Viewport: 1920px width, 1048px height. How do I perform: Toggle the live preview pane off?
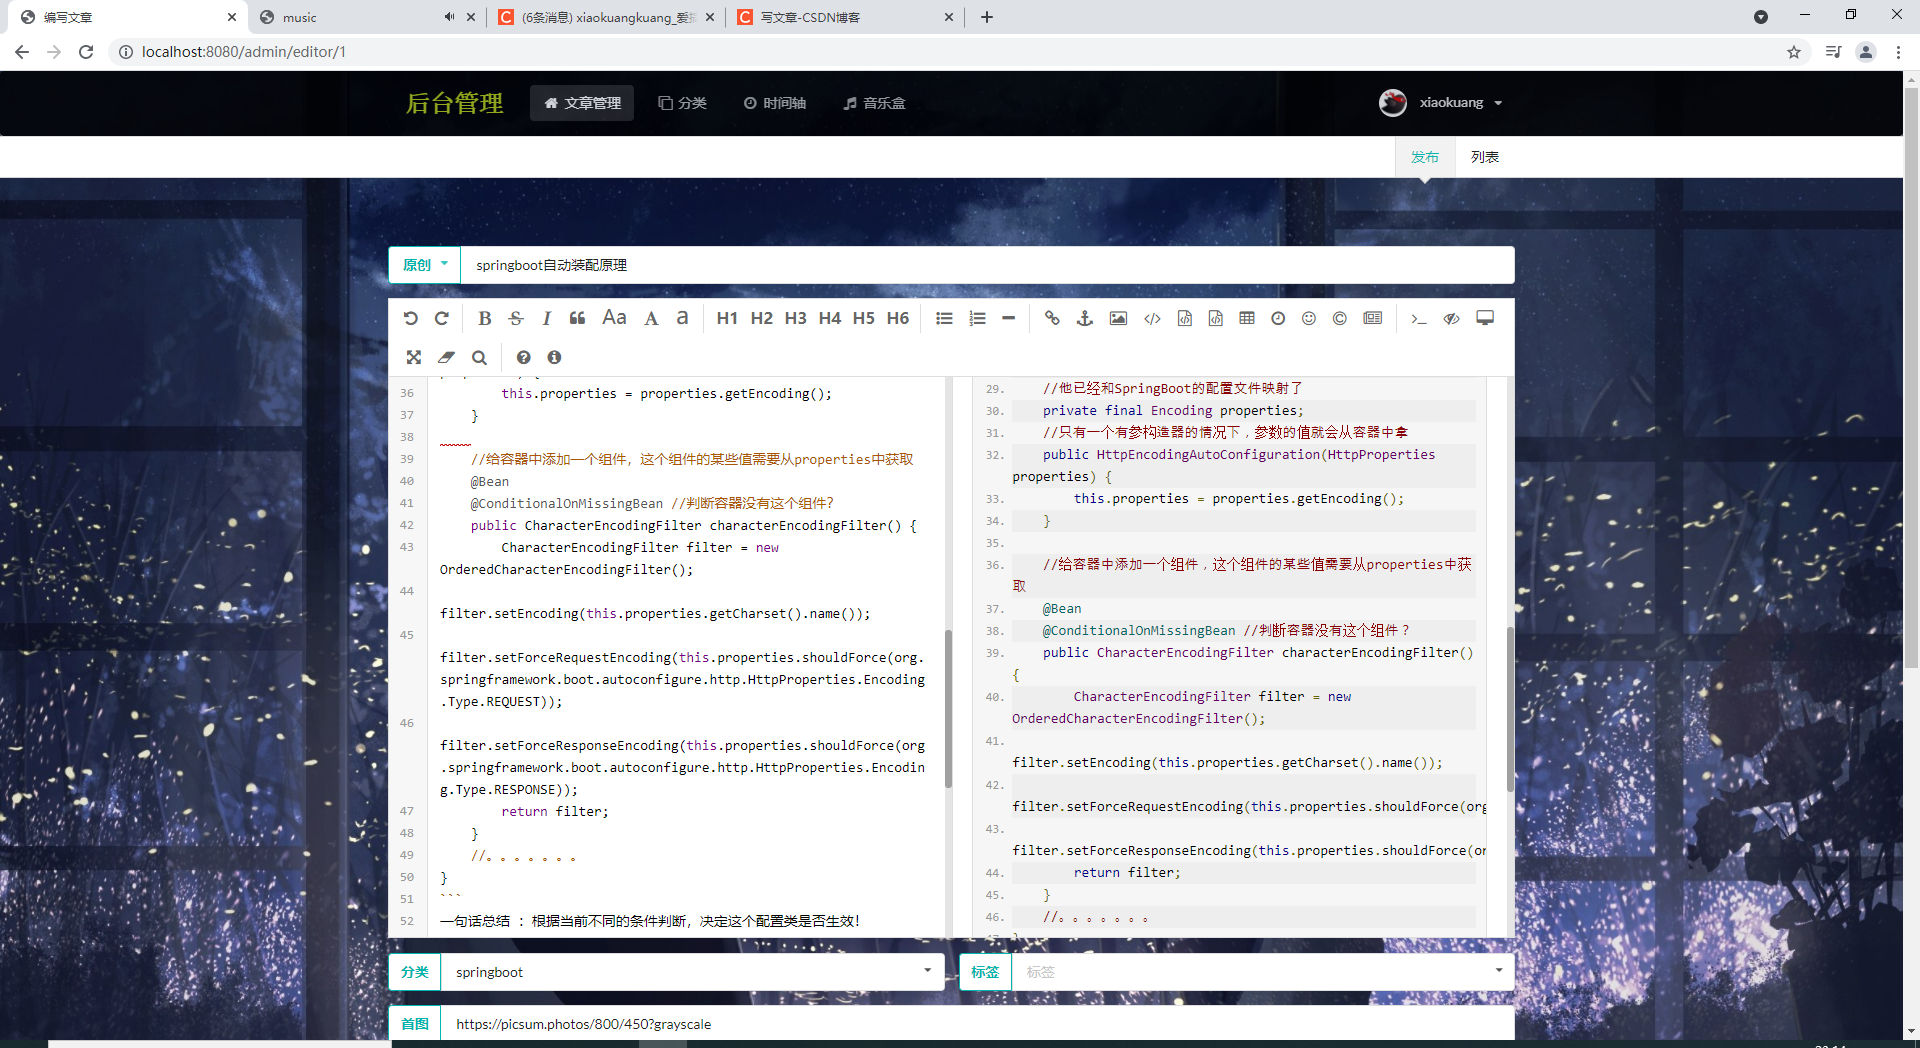click(x=1451, y=318)
